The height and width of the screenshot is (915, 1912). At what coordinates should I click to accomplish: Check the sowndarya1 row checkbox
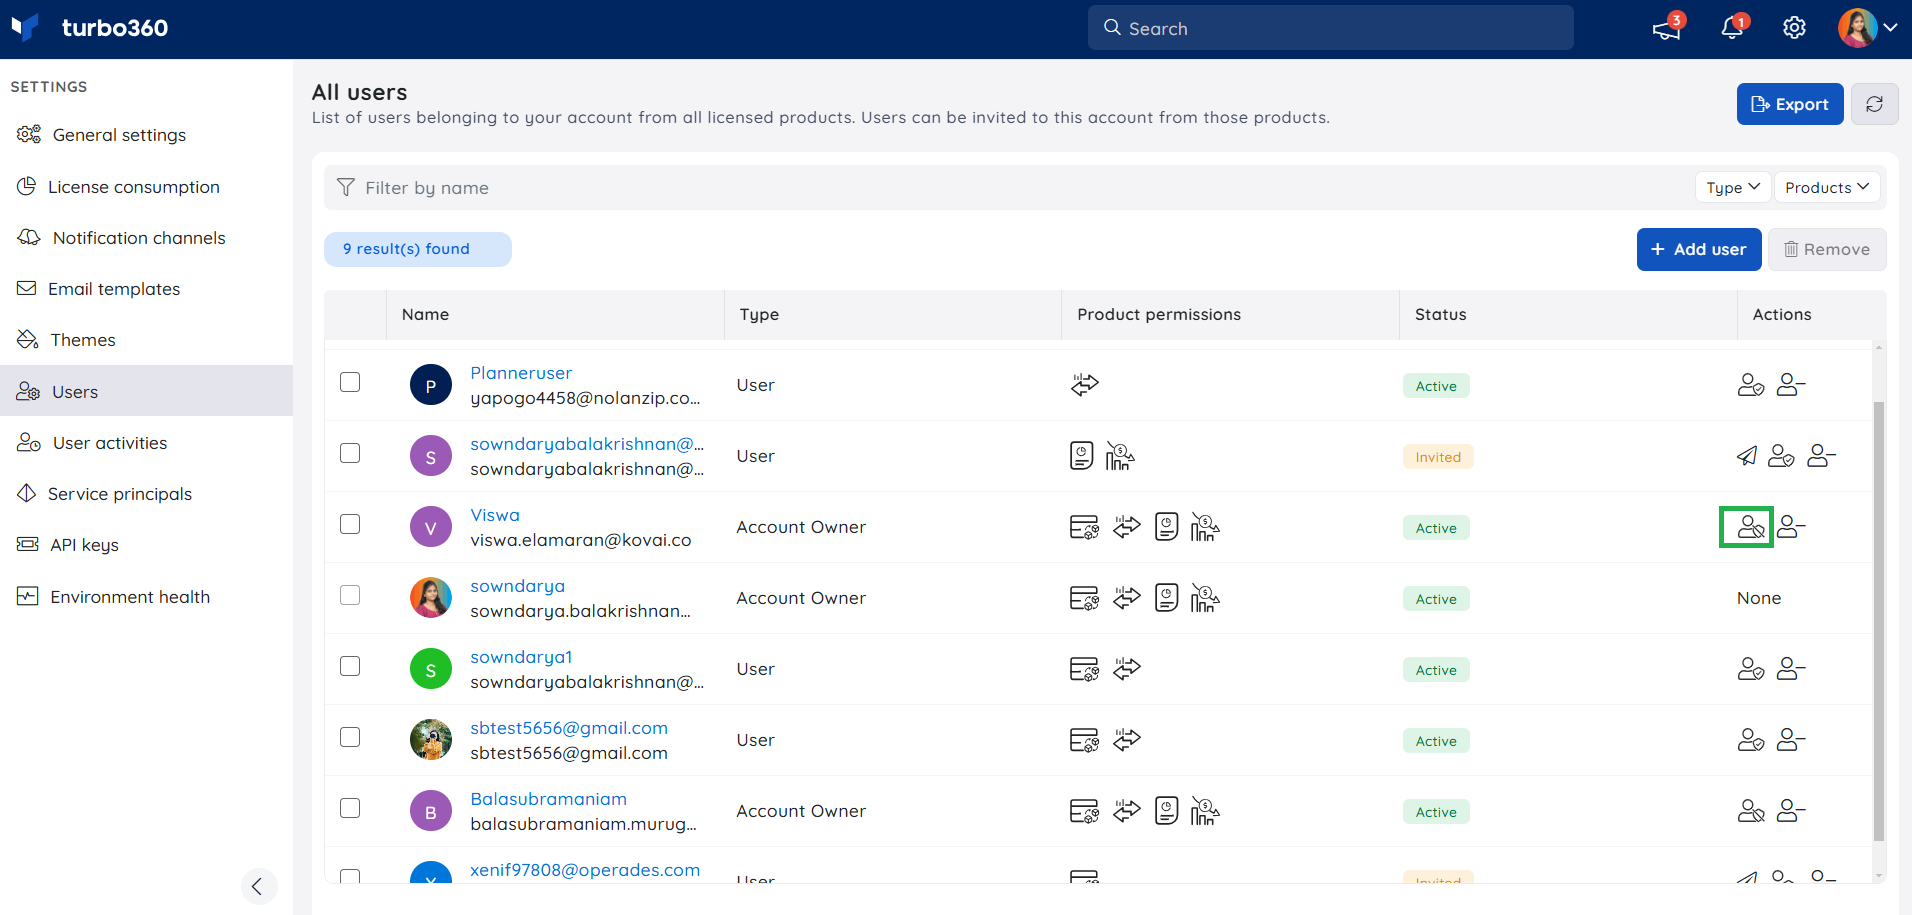(350, 666)
